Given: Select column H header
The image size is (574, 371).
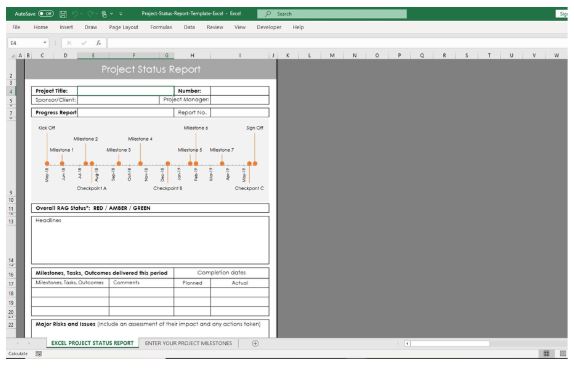Looking at the screenshot, I should 192,55.
